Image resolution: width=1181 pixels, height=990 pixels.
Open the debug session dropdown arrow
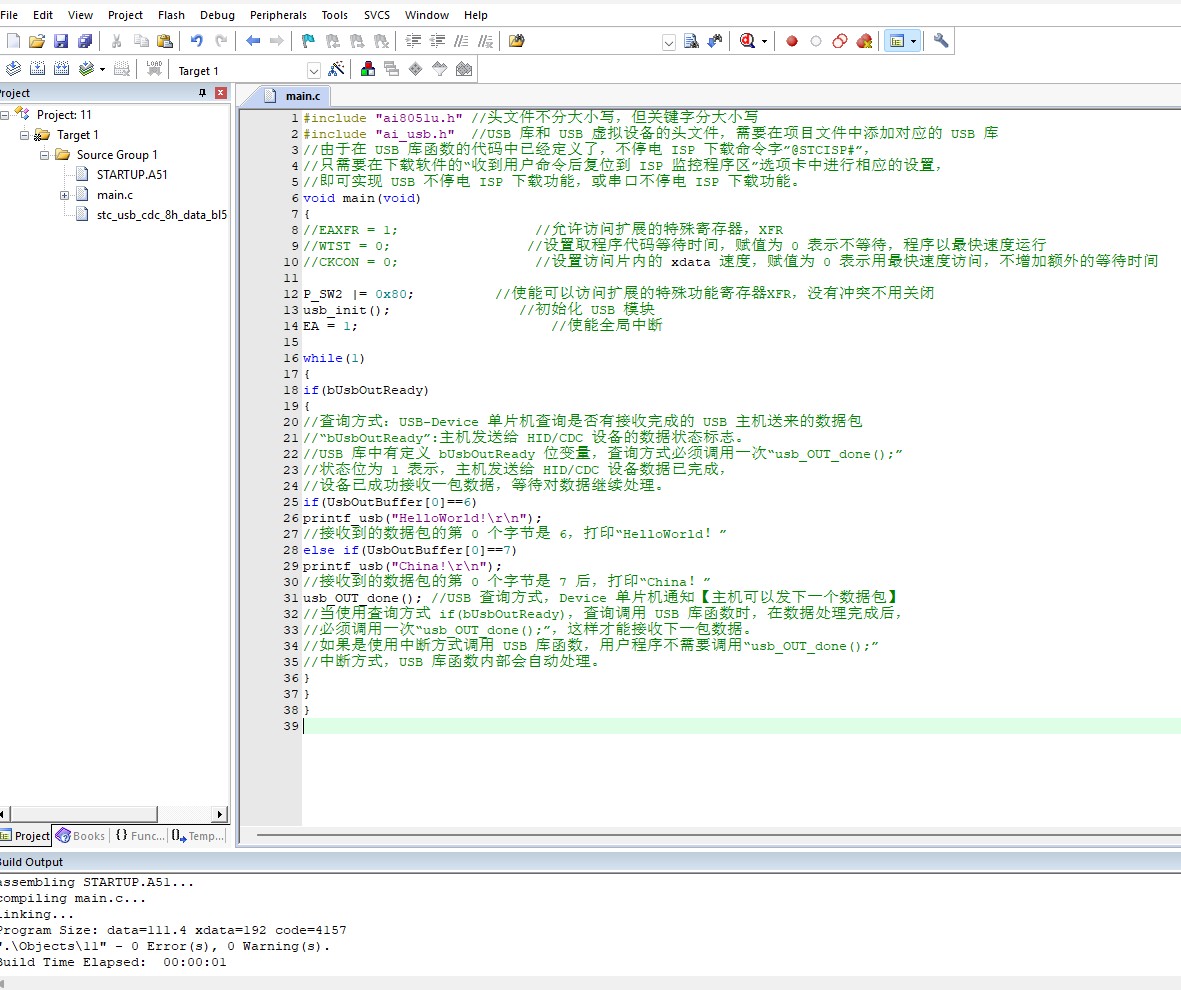pyautogui.click(x=764, y=41)
